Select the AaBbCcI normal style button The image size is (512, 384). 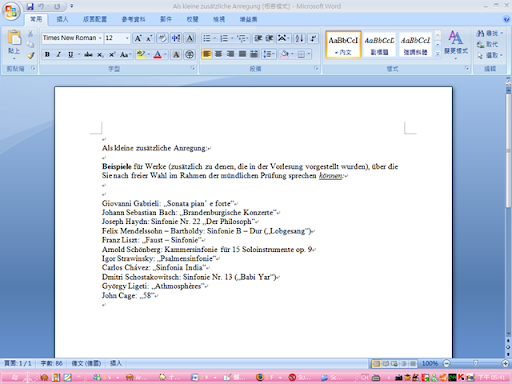coord(343,44)
